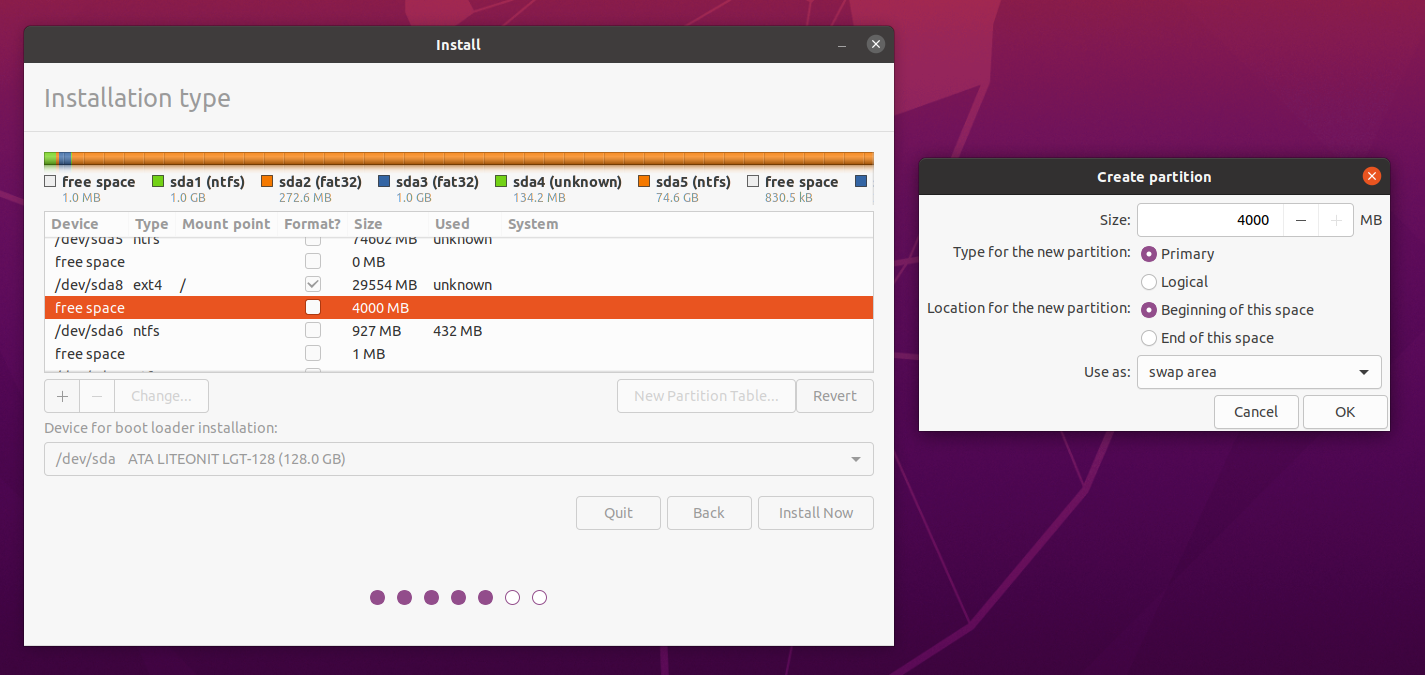Click the sda2 (fat32) orange legend swatch
This screenshot has height=675, width=1425.
266,182
